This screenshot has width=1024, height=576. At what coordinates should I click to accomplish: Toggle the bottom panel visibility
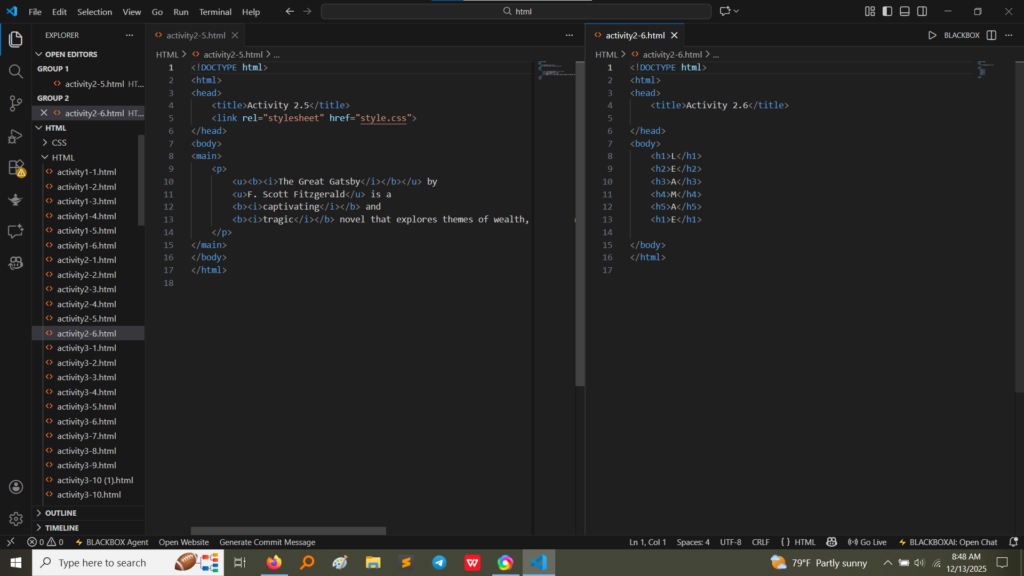point(904,12)
